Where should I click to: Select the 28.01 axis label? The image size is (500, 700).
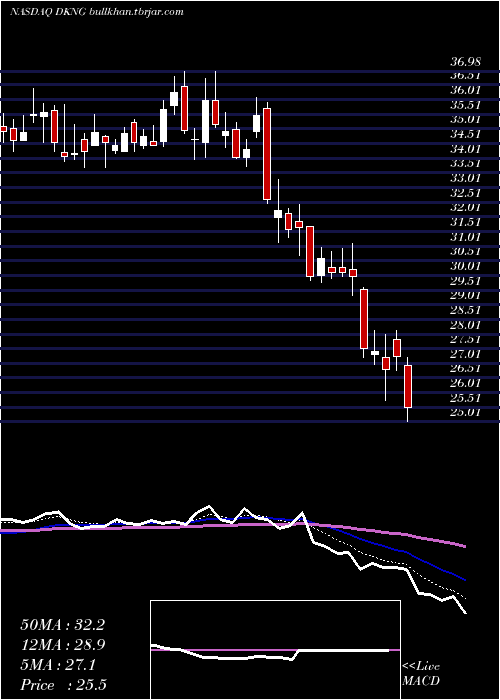pos(465,325)
